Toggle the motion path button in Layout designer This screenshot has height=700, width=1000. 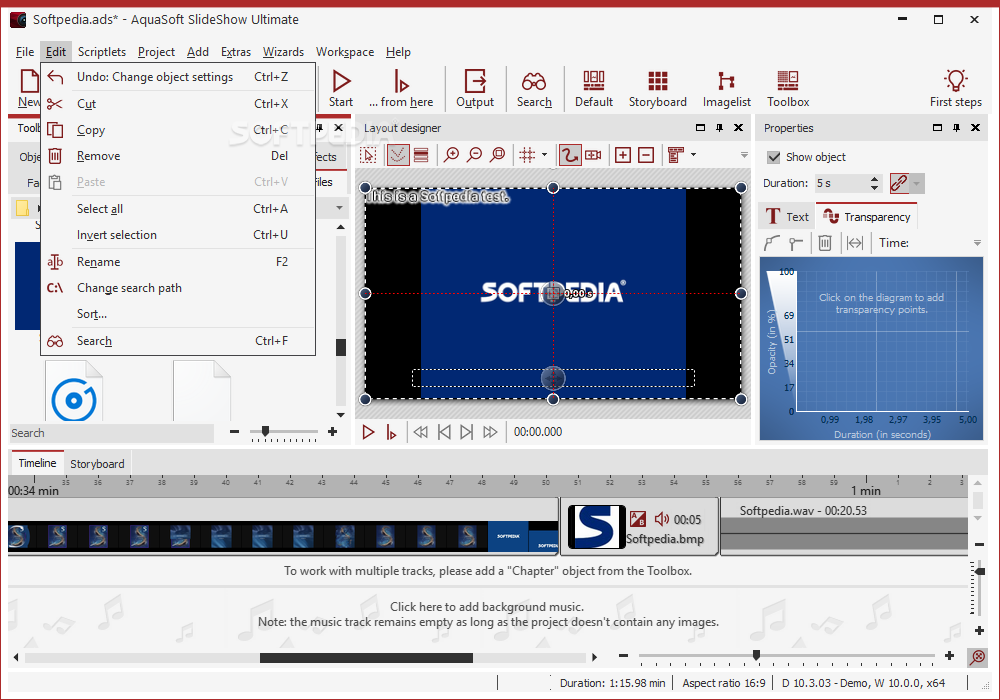coord(570,155)
